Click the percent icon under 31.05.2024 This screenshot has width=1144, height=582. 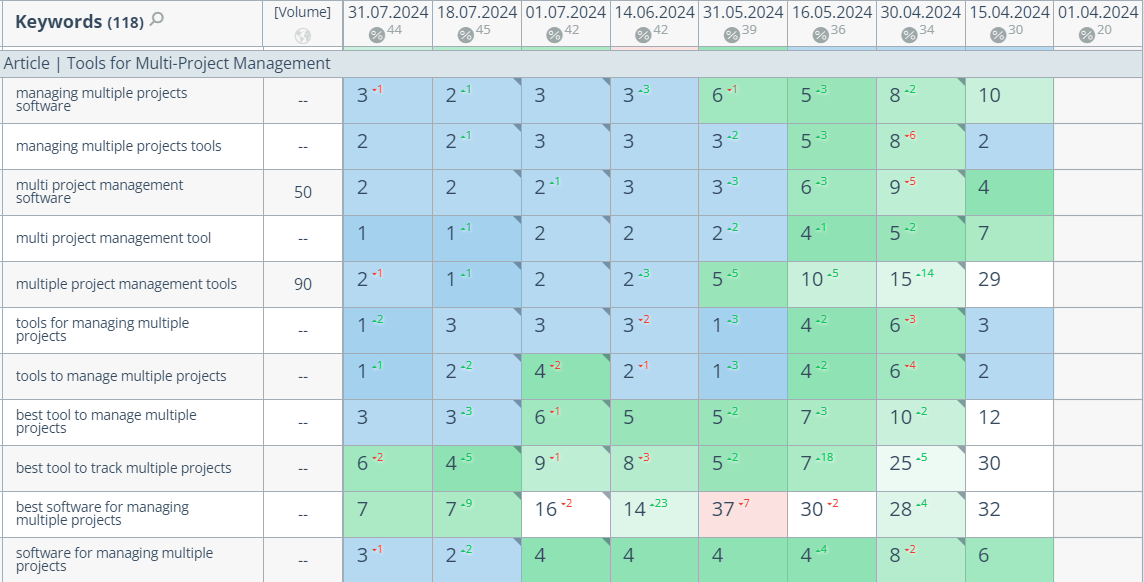click(x=732, y=35)
